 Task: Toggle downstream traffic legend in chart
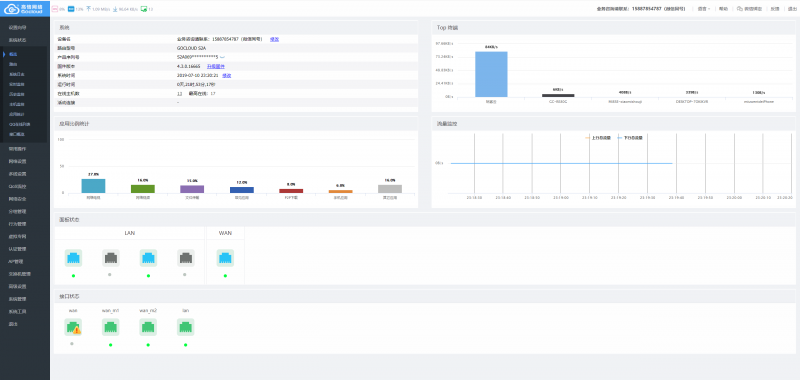(x=630, y=138)
